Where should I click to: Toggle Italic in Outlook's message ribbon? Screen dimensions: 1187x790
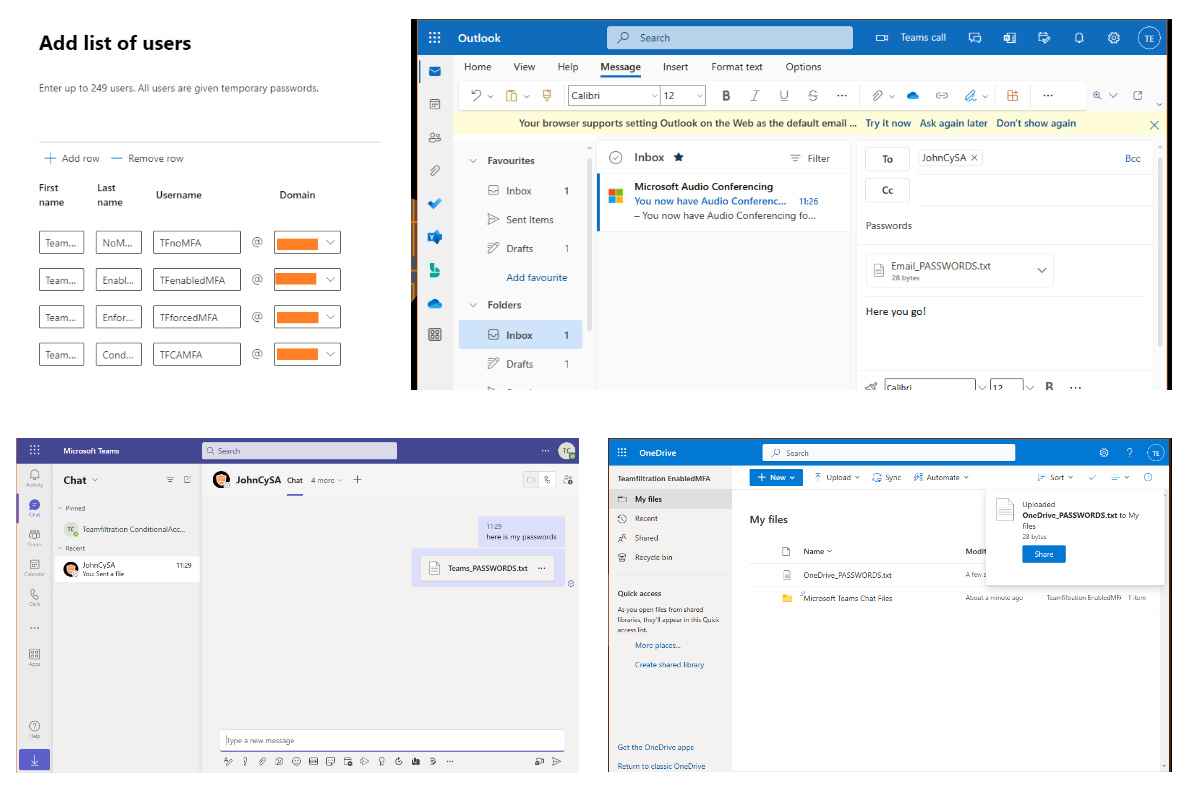click(755, 95)
